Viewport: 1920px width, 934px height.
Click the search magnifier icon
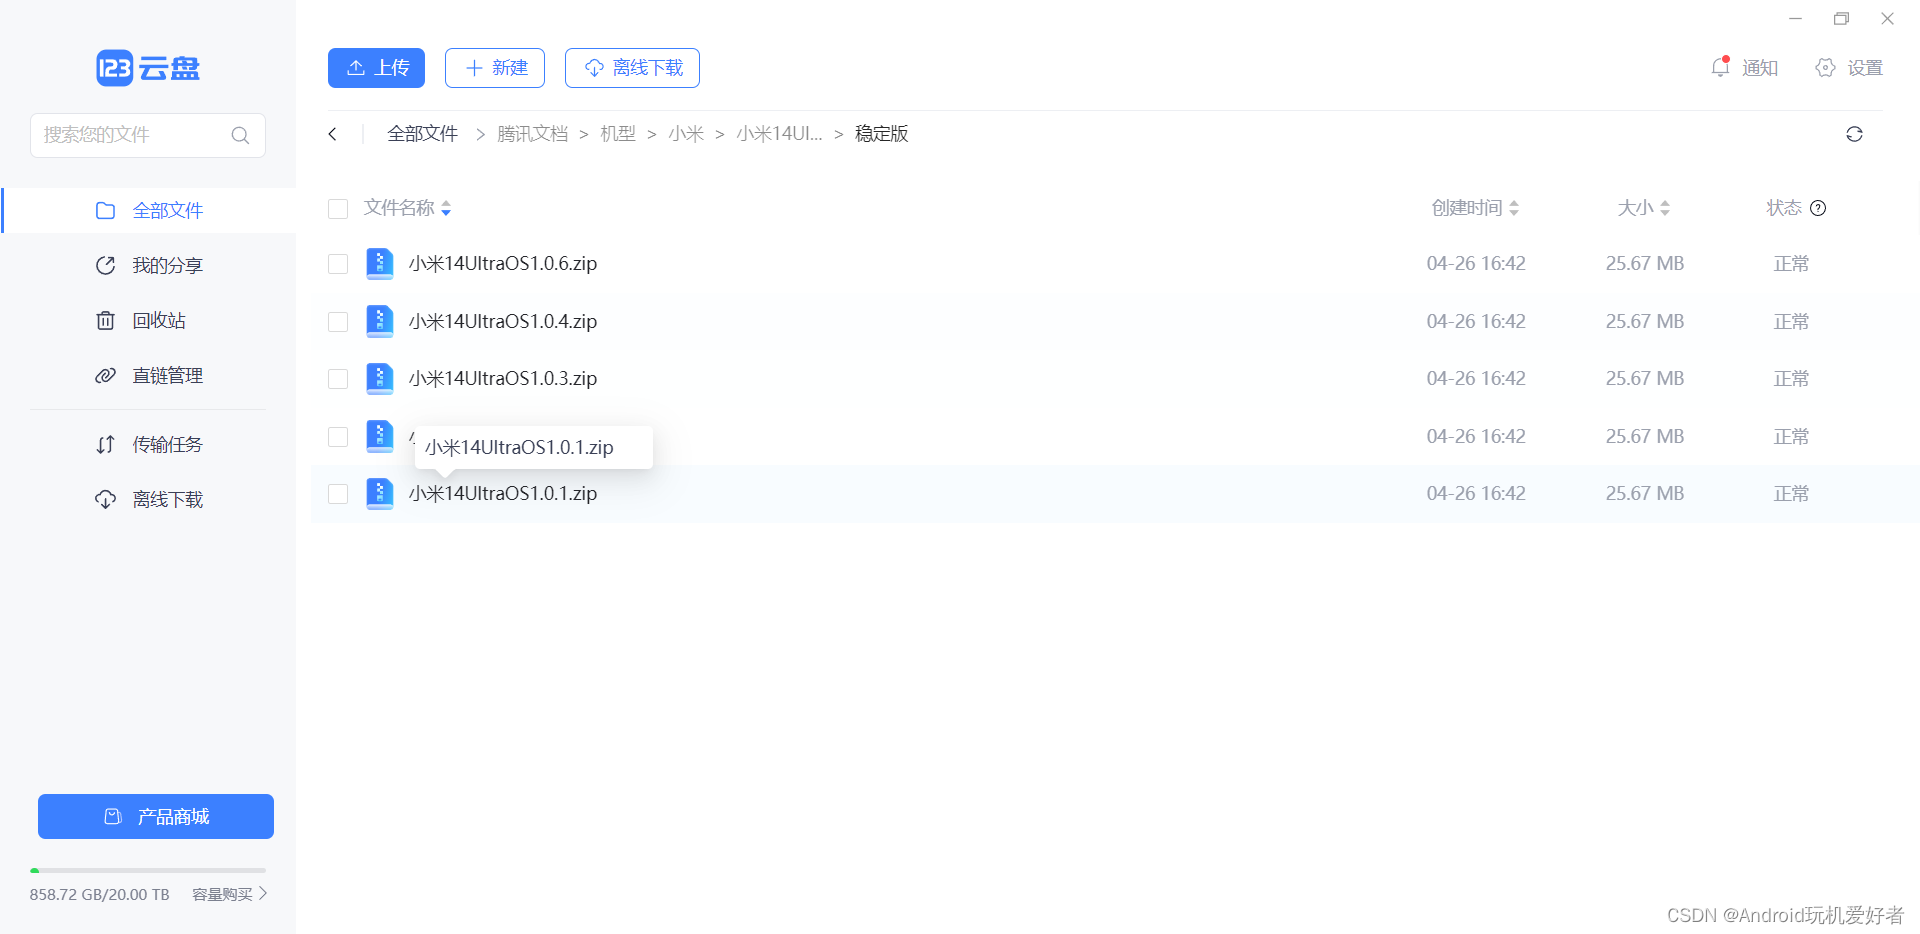[240, 135]
